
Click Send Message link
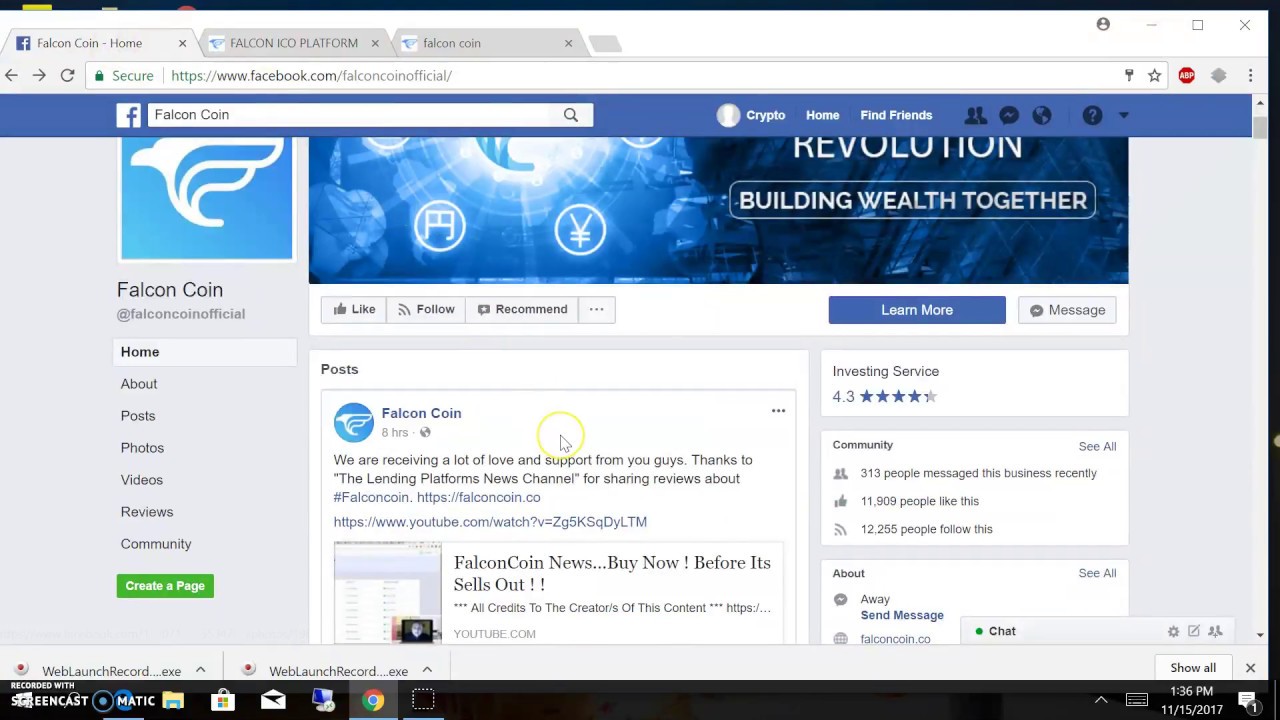(x=902, y=615)
